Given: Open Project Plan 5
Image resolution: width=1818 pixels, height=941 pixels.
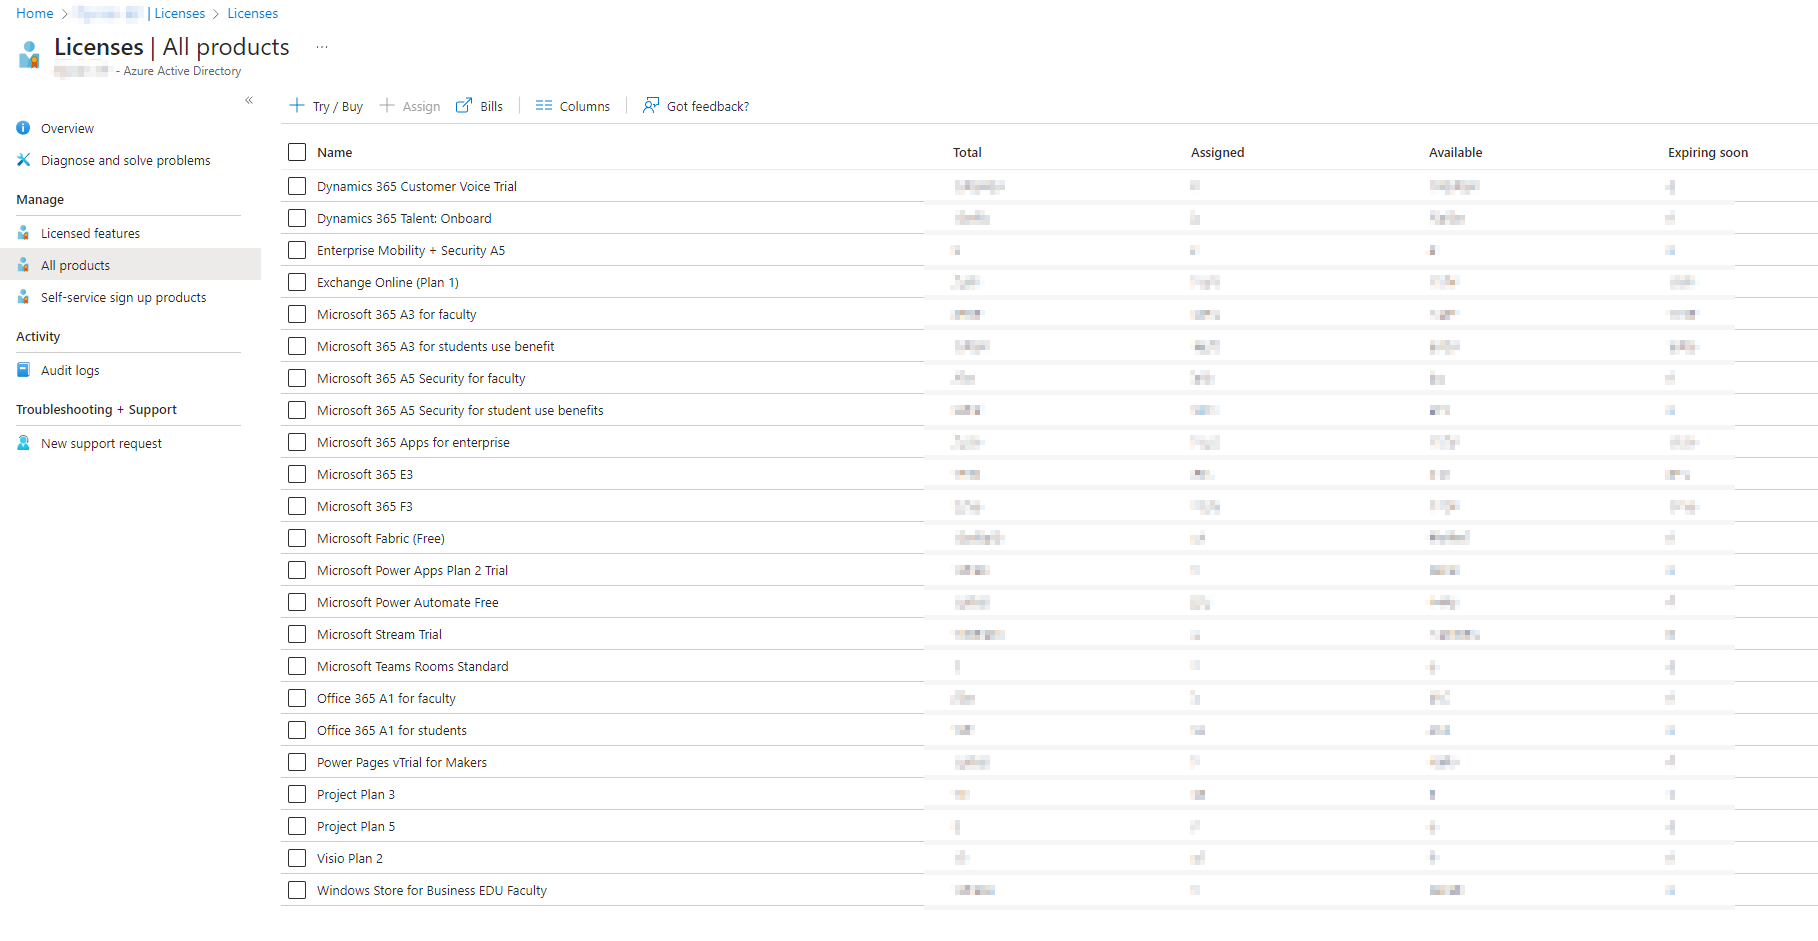Looking at the screenshot, I should click(356, 826).
